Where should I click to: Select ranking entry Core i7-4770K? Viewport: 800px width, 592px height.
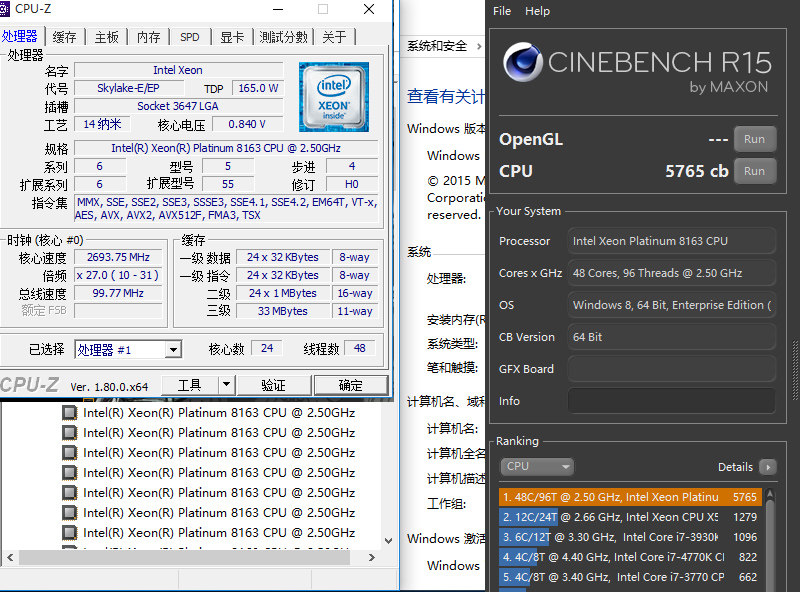pyautogui.click(x=630, y=557)
